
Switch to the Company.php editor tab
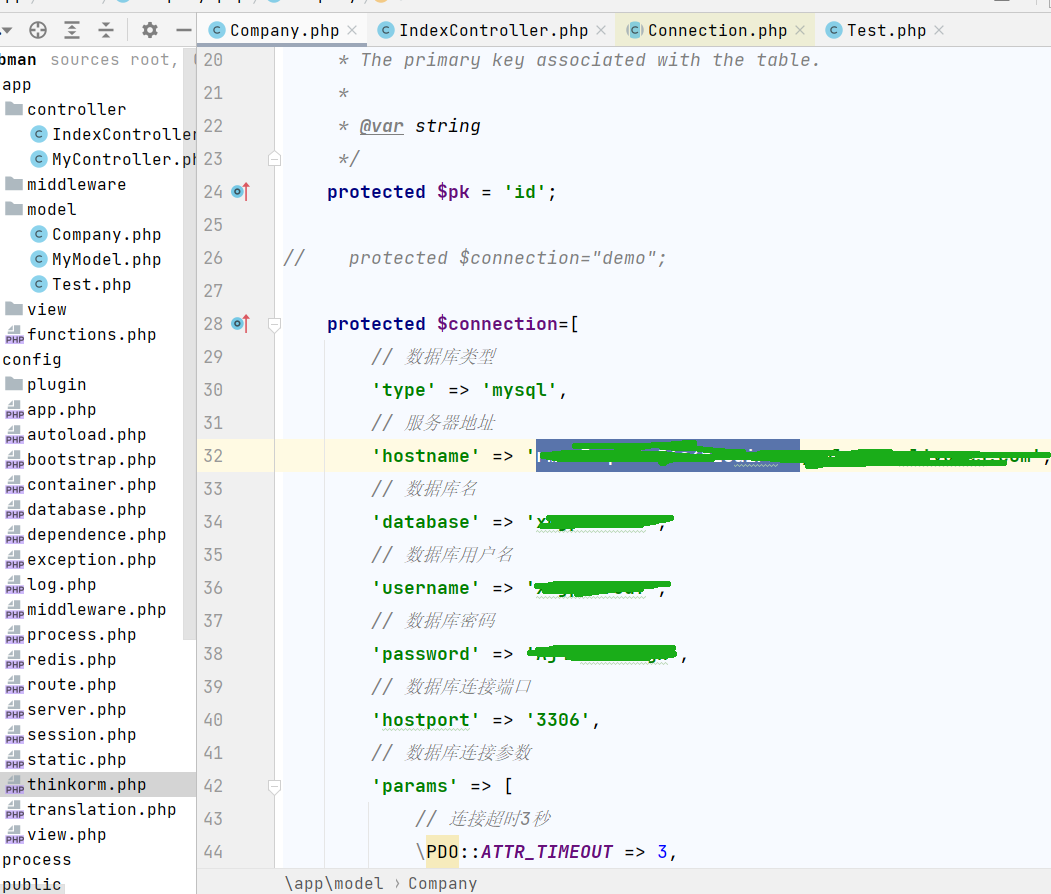tap(284, 30)
